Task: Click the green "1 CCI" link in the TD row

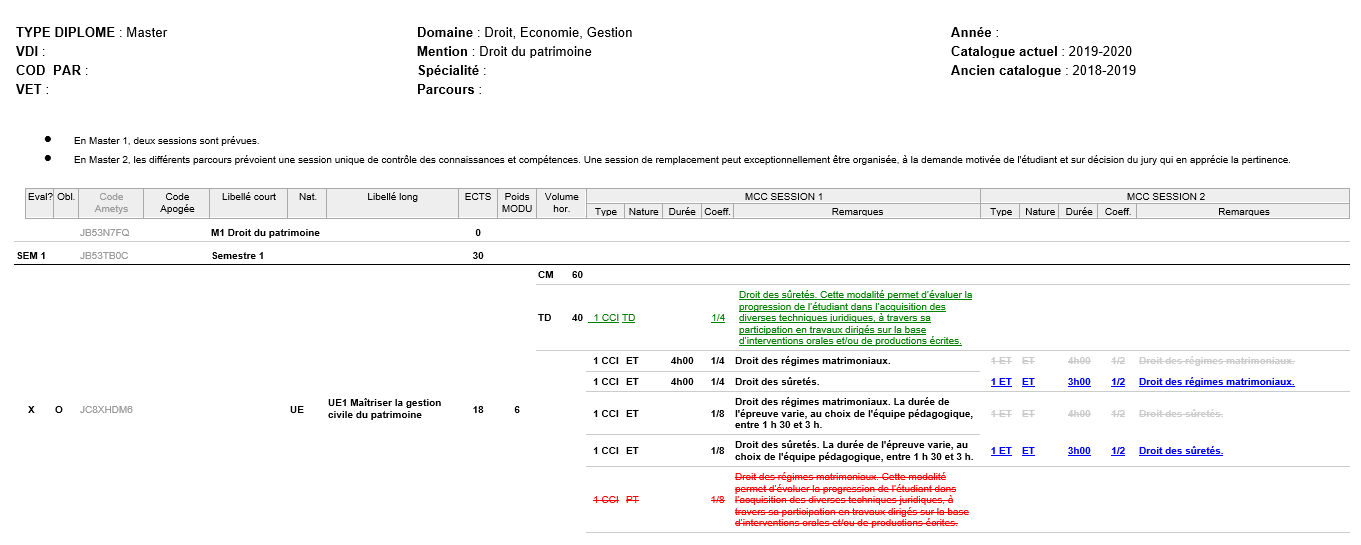Action: 603,318
